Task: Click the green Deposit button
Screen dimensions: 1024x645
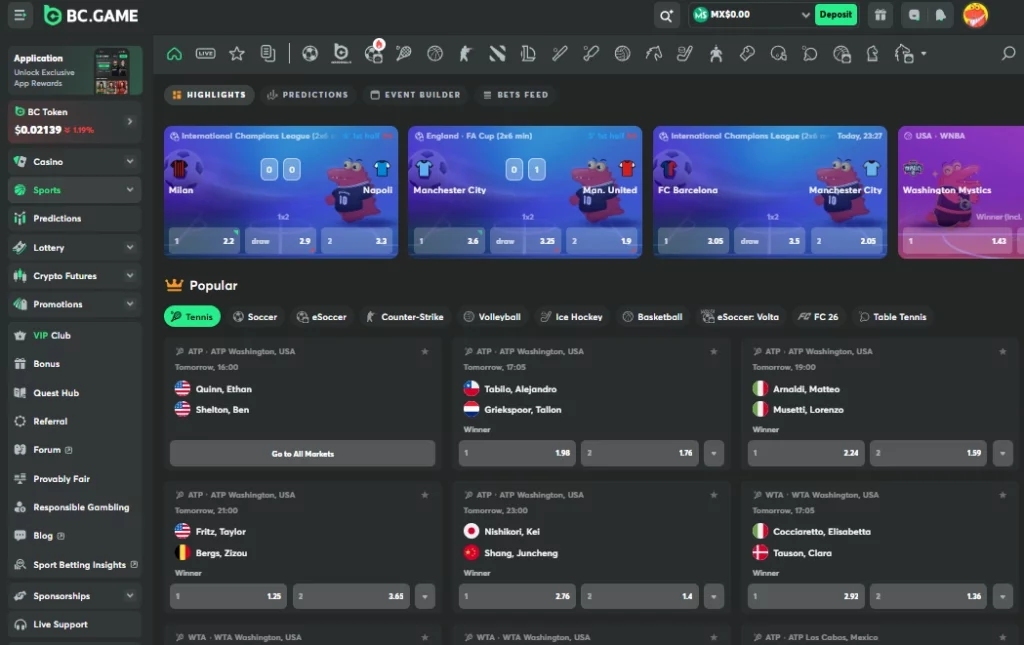Action: click(835, 15)
